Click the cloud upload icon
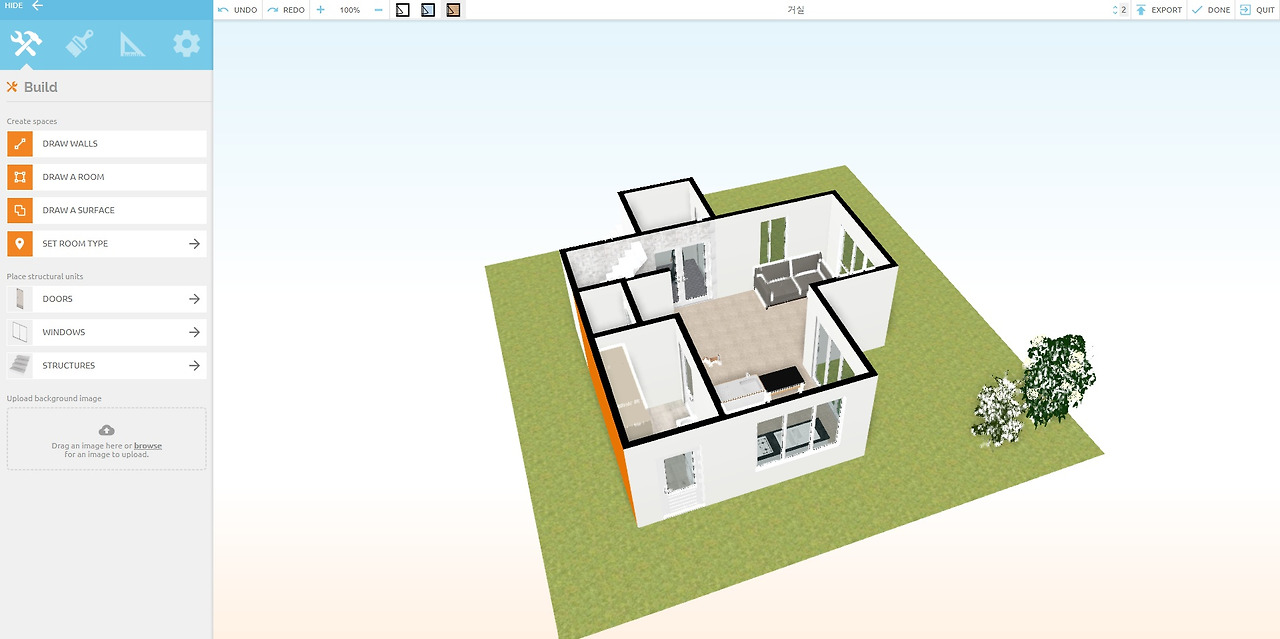 (x=107, y=430)
